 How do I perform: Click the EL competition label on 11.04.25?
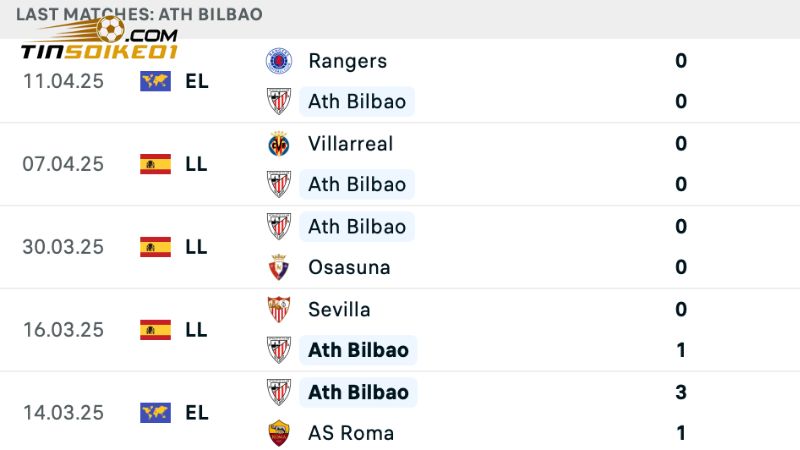[197, 81]
